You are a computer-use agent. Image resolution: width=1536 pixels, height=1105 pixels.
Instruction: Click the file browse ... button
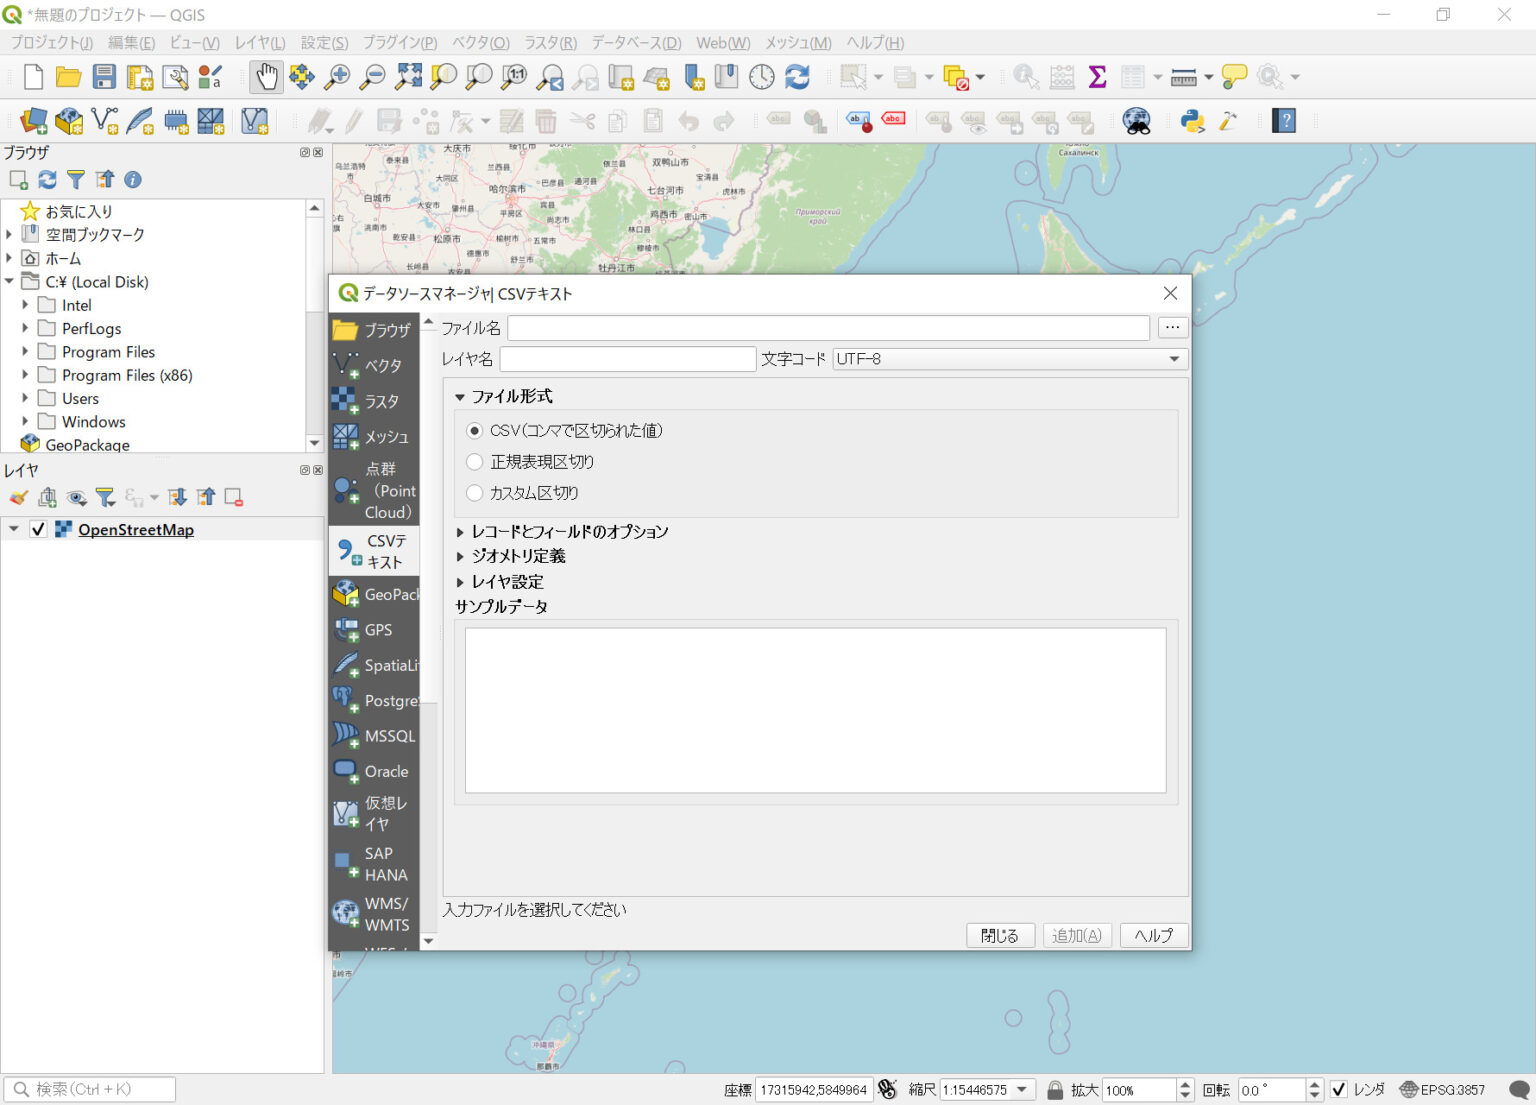pyautogui.click(x=1172, y=327)
